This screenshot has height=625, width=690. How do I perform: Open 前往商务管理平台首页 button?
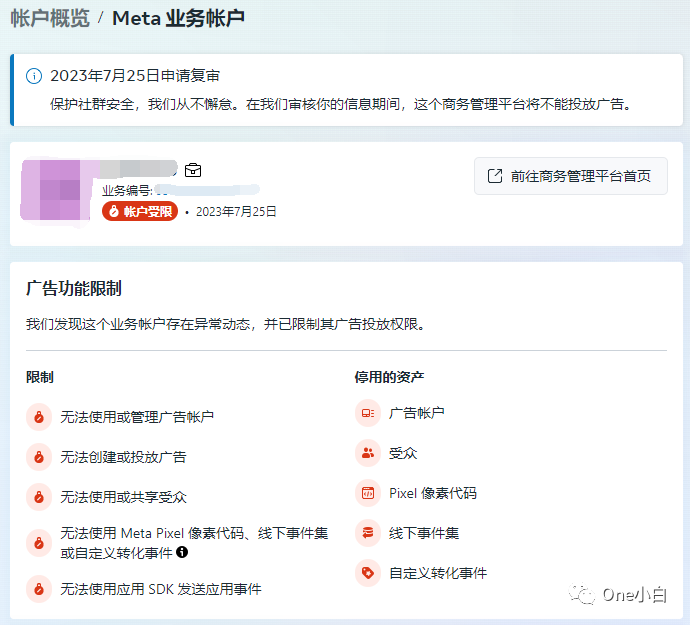(570, 176)
